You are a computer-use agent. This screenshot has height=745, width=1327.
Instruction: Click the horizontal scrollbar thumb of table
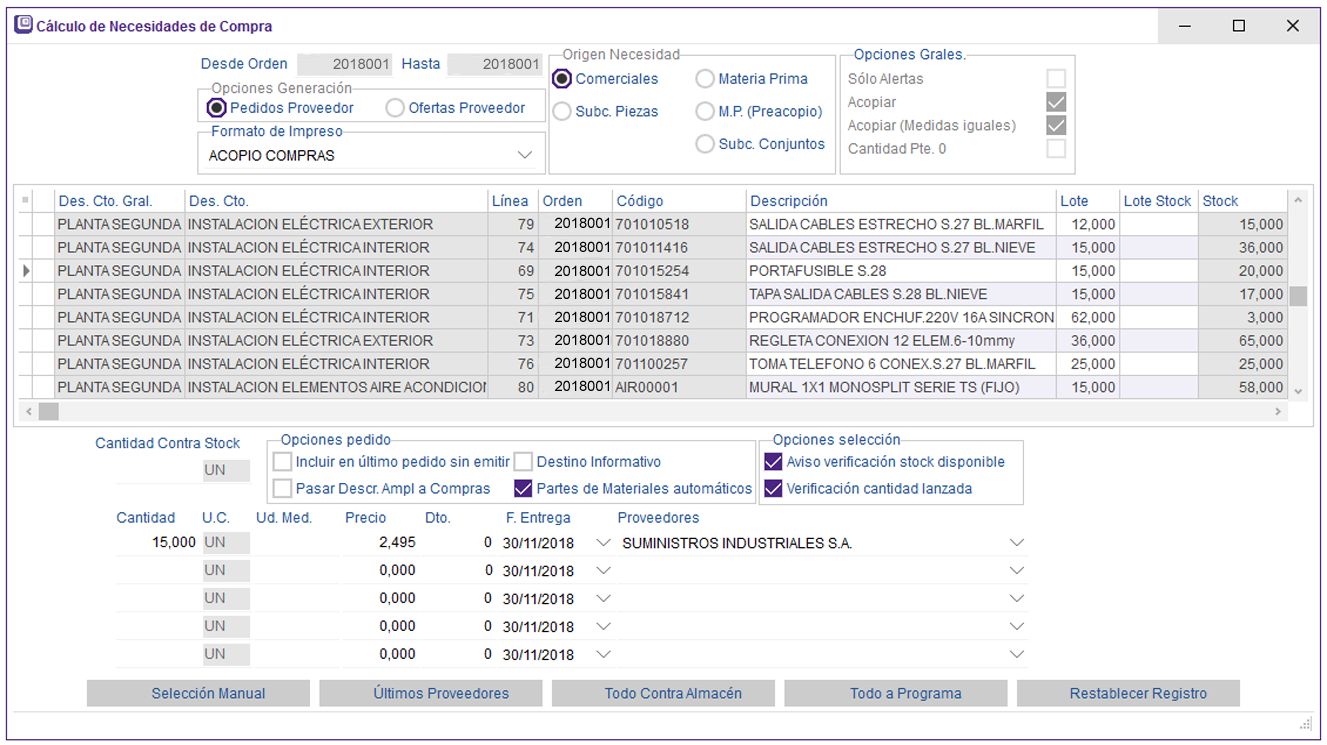point(48,412)
